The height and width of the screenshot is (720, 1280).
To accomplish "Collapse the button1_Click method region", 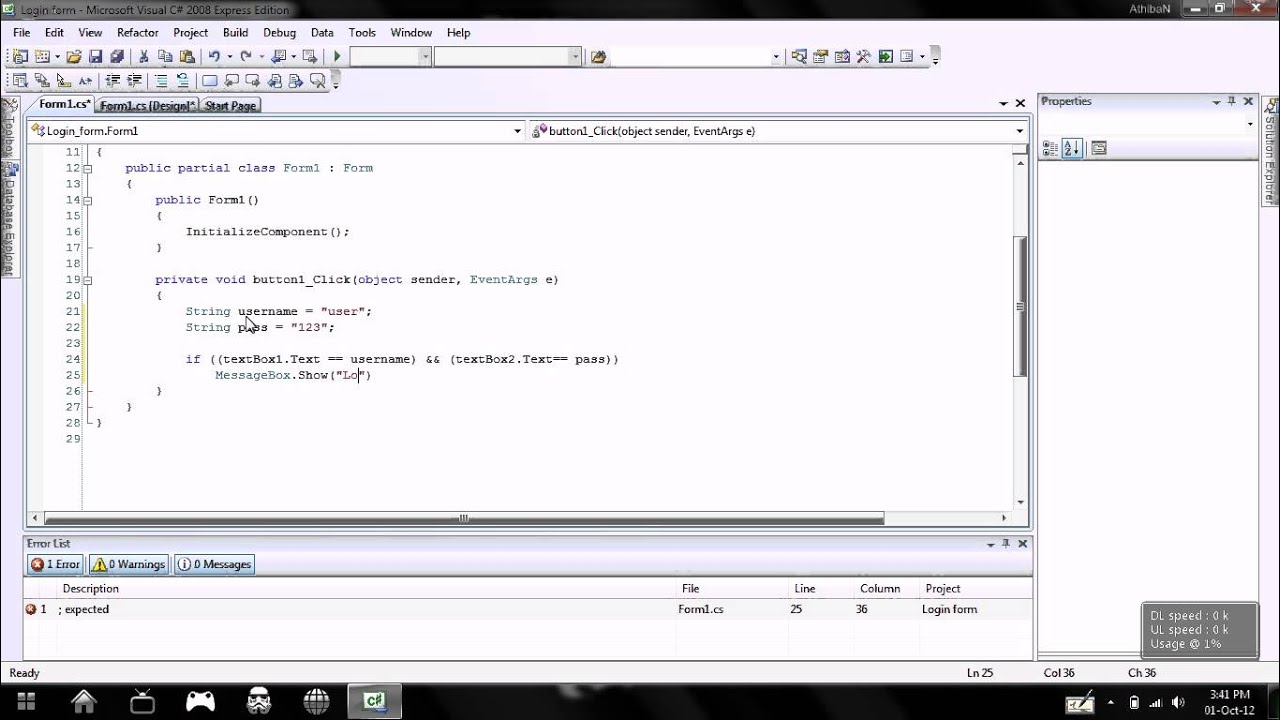I will pyautogui.click(x=88, y=280).
